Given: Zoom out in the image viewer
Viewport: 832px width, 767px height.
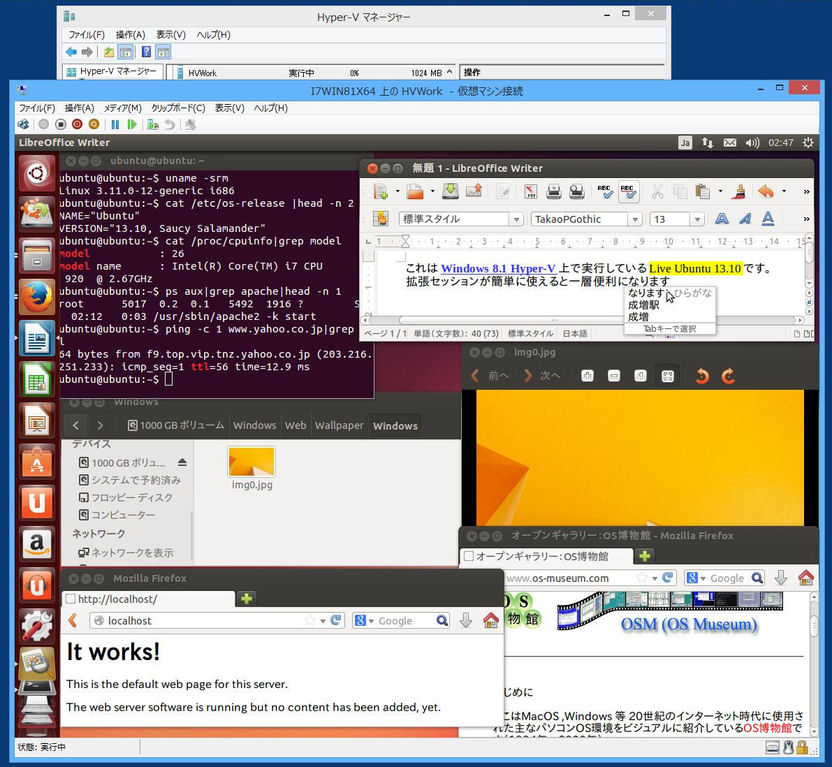Looking at the screenshot, I should 614,376.
